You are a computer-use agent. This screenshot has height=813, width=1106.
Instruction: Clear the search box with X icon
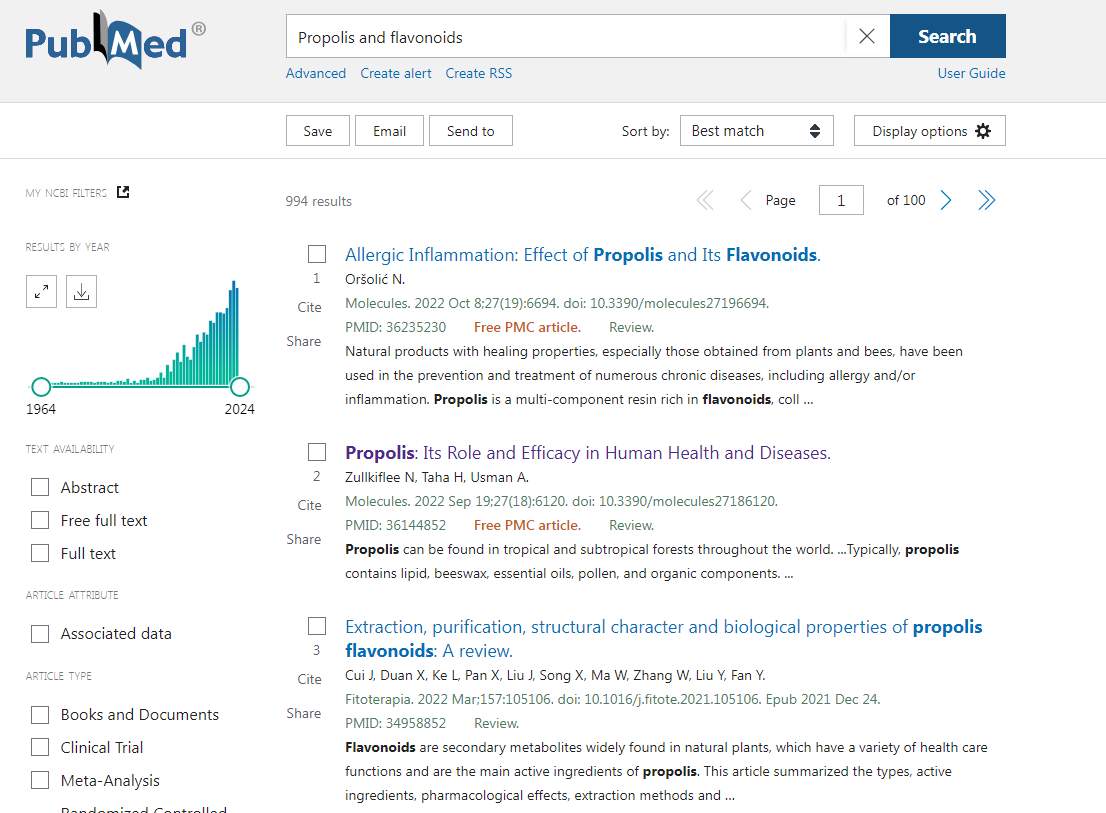[867, 37]
